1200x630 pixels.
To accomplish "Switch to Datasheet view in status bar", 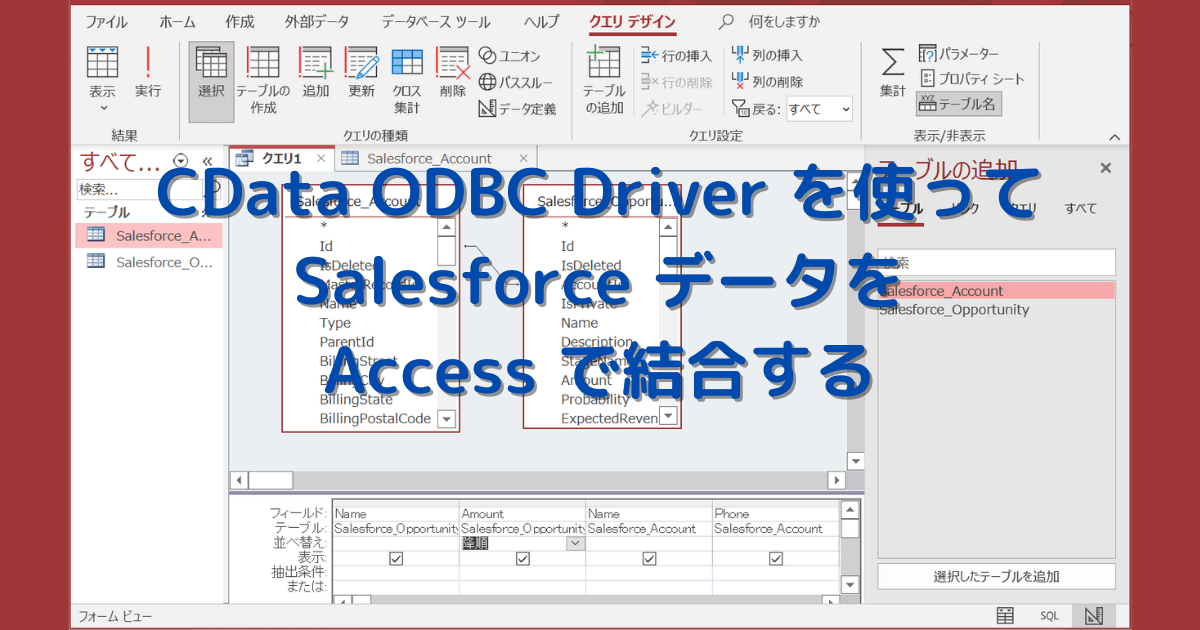I will pyautogui.click(x=1006, y=616).
